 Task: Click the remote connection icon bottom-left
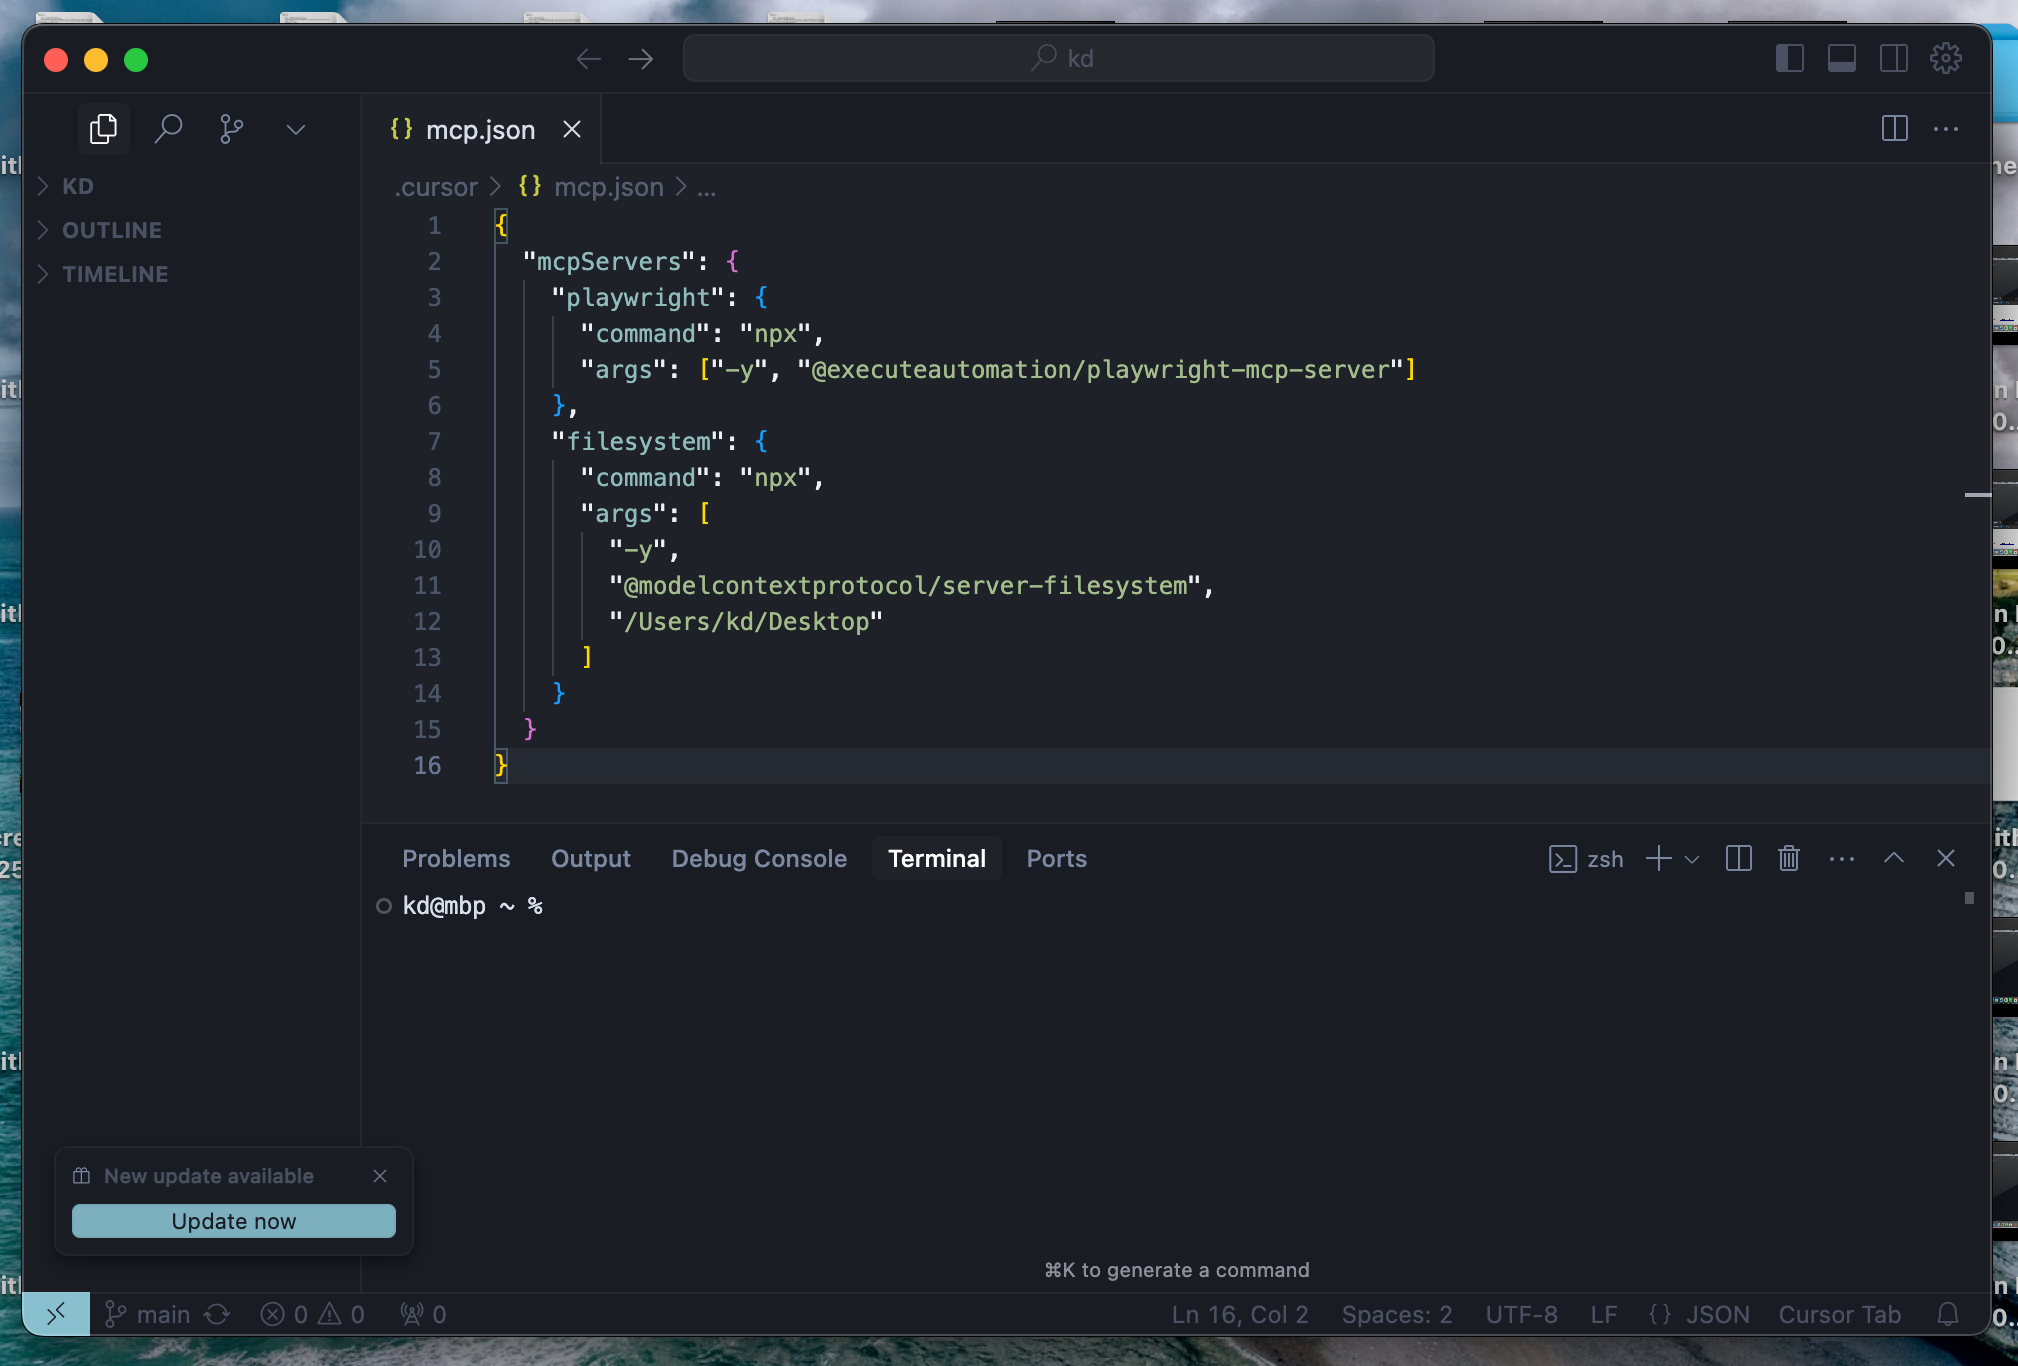(57, 1313)
